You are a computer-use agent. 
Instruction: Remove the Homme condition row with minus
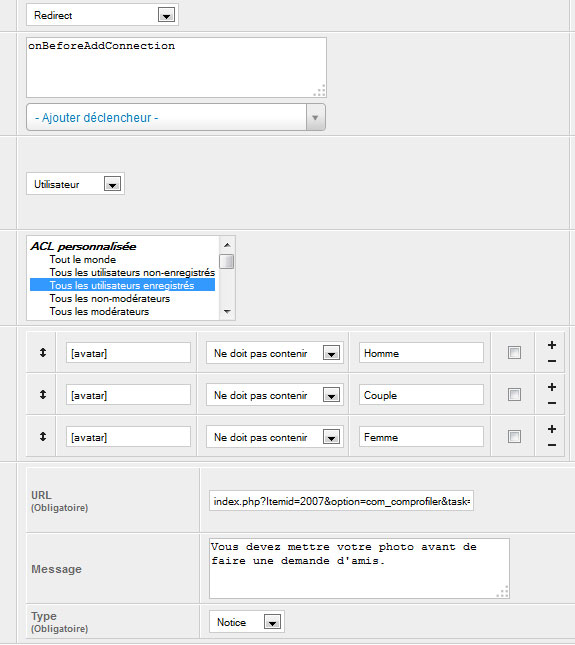552,361
